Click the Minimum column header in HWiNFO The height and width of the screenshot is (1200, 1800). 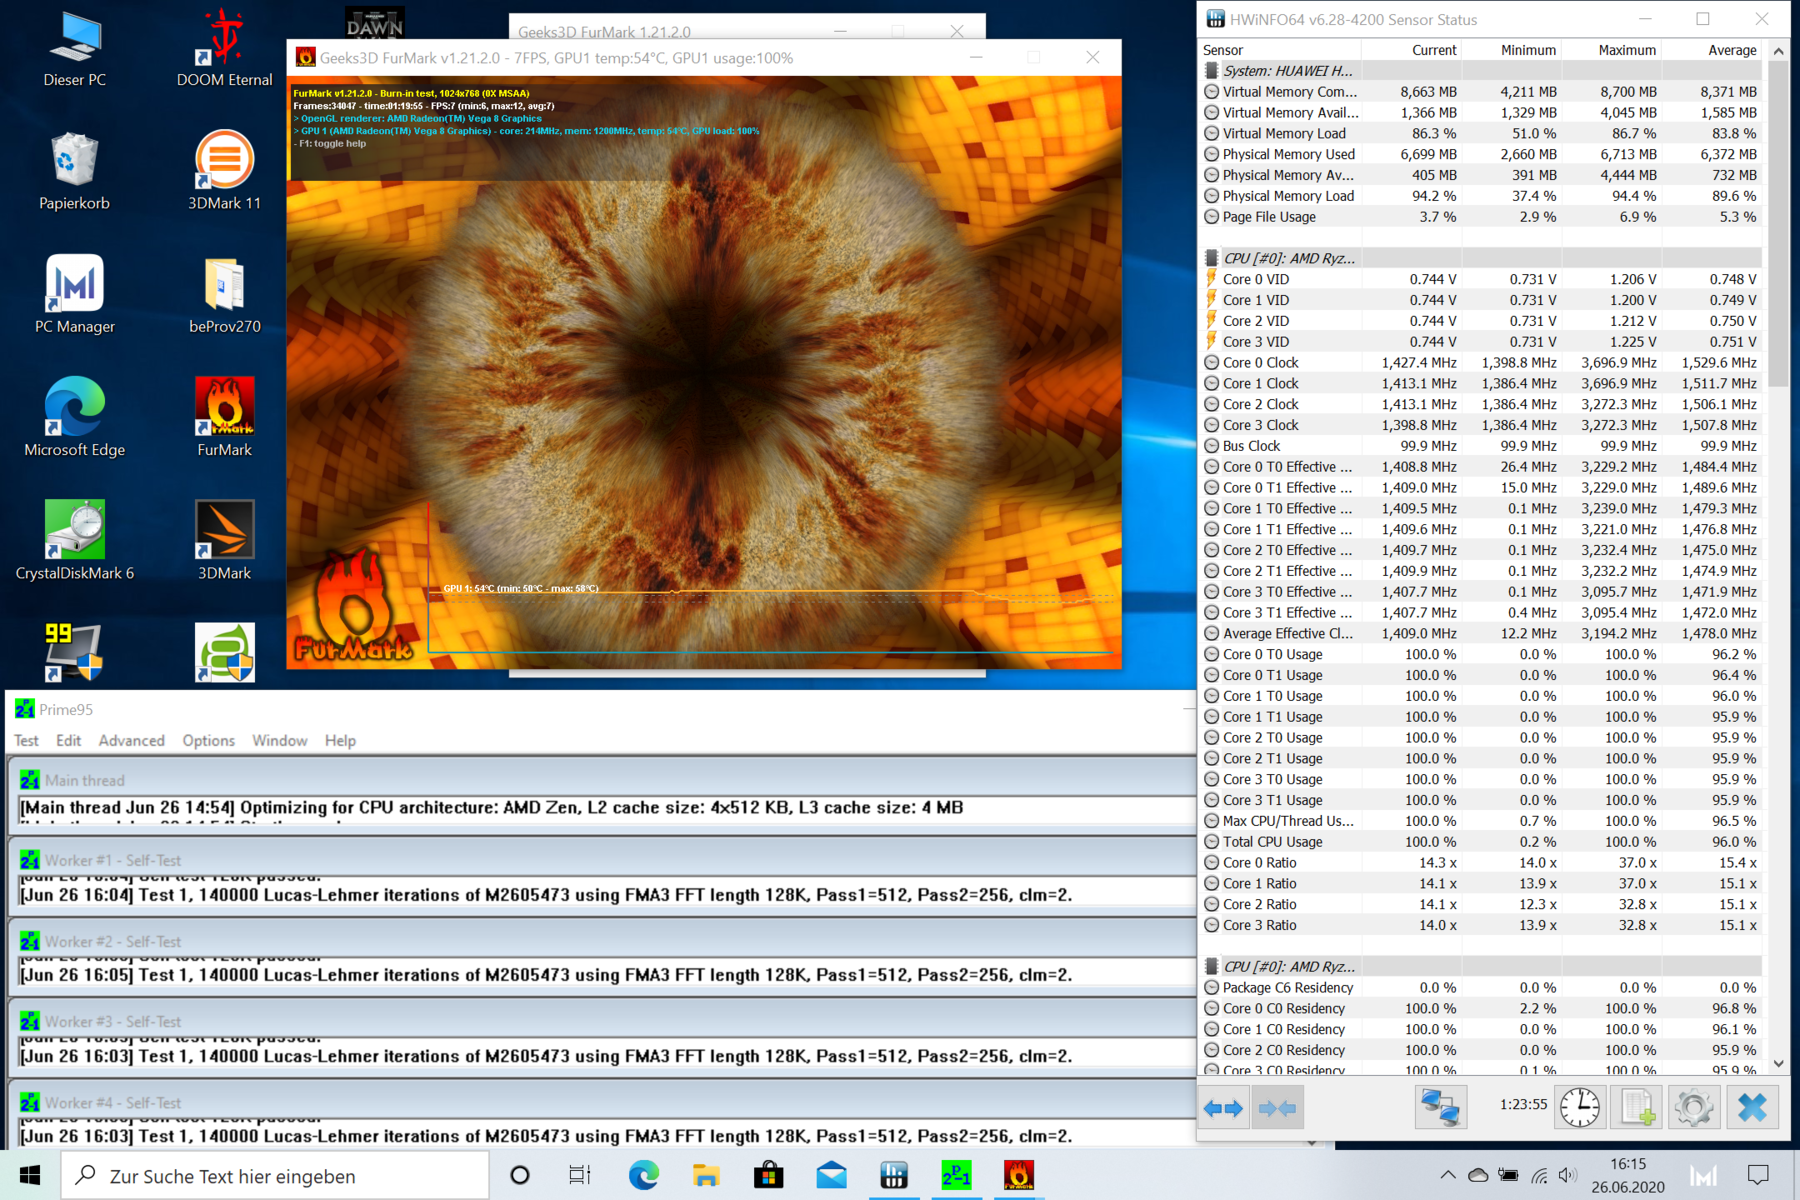(1511, 50)
